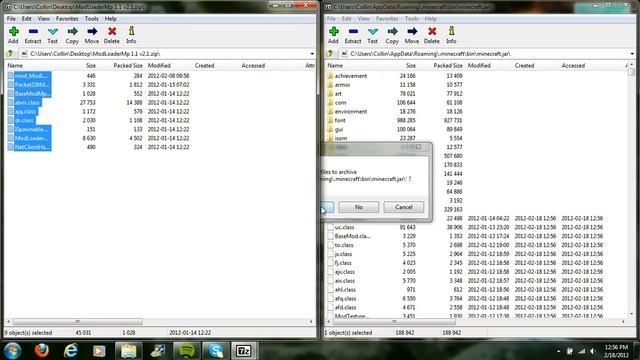This screenshot has width=640, height=360.
Task: Close the confirmation dialog with X
Action: coord(418,147)
